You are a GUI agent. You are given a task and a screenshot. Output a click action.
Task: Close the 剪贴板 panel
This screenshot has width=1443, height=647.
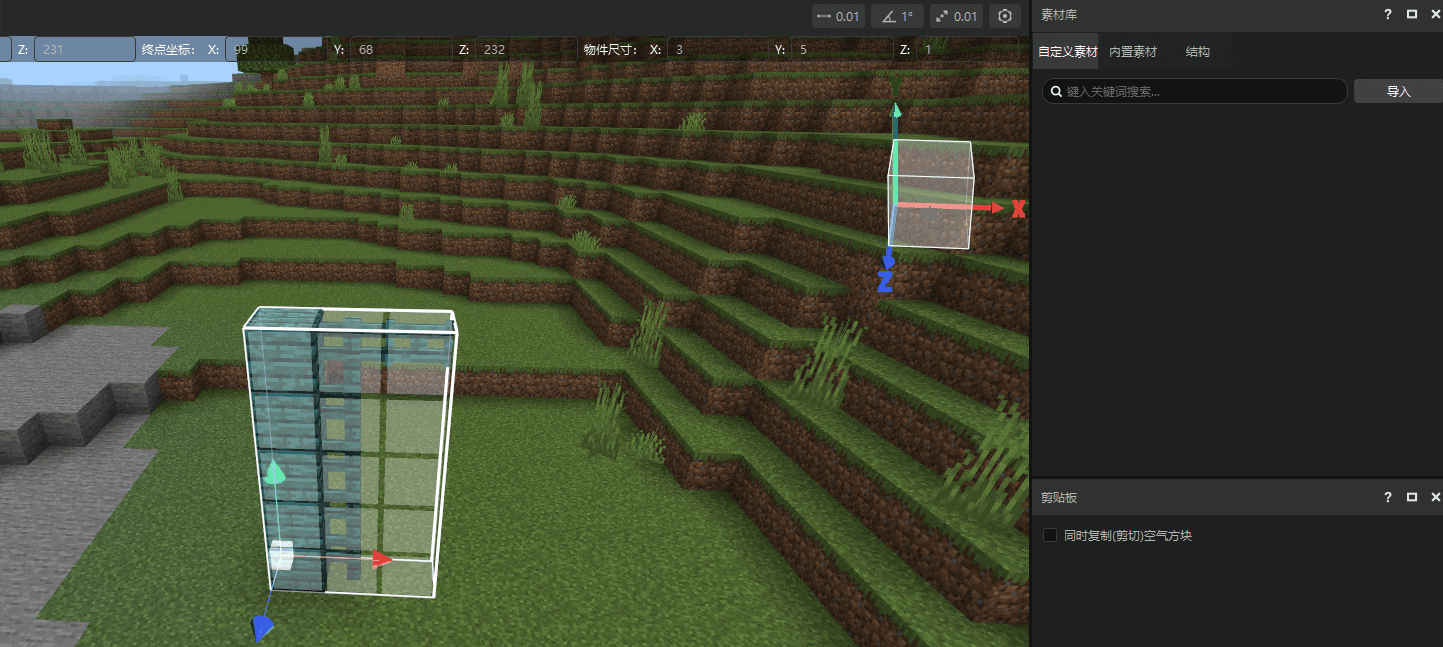point(1434,497)
